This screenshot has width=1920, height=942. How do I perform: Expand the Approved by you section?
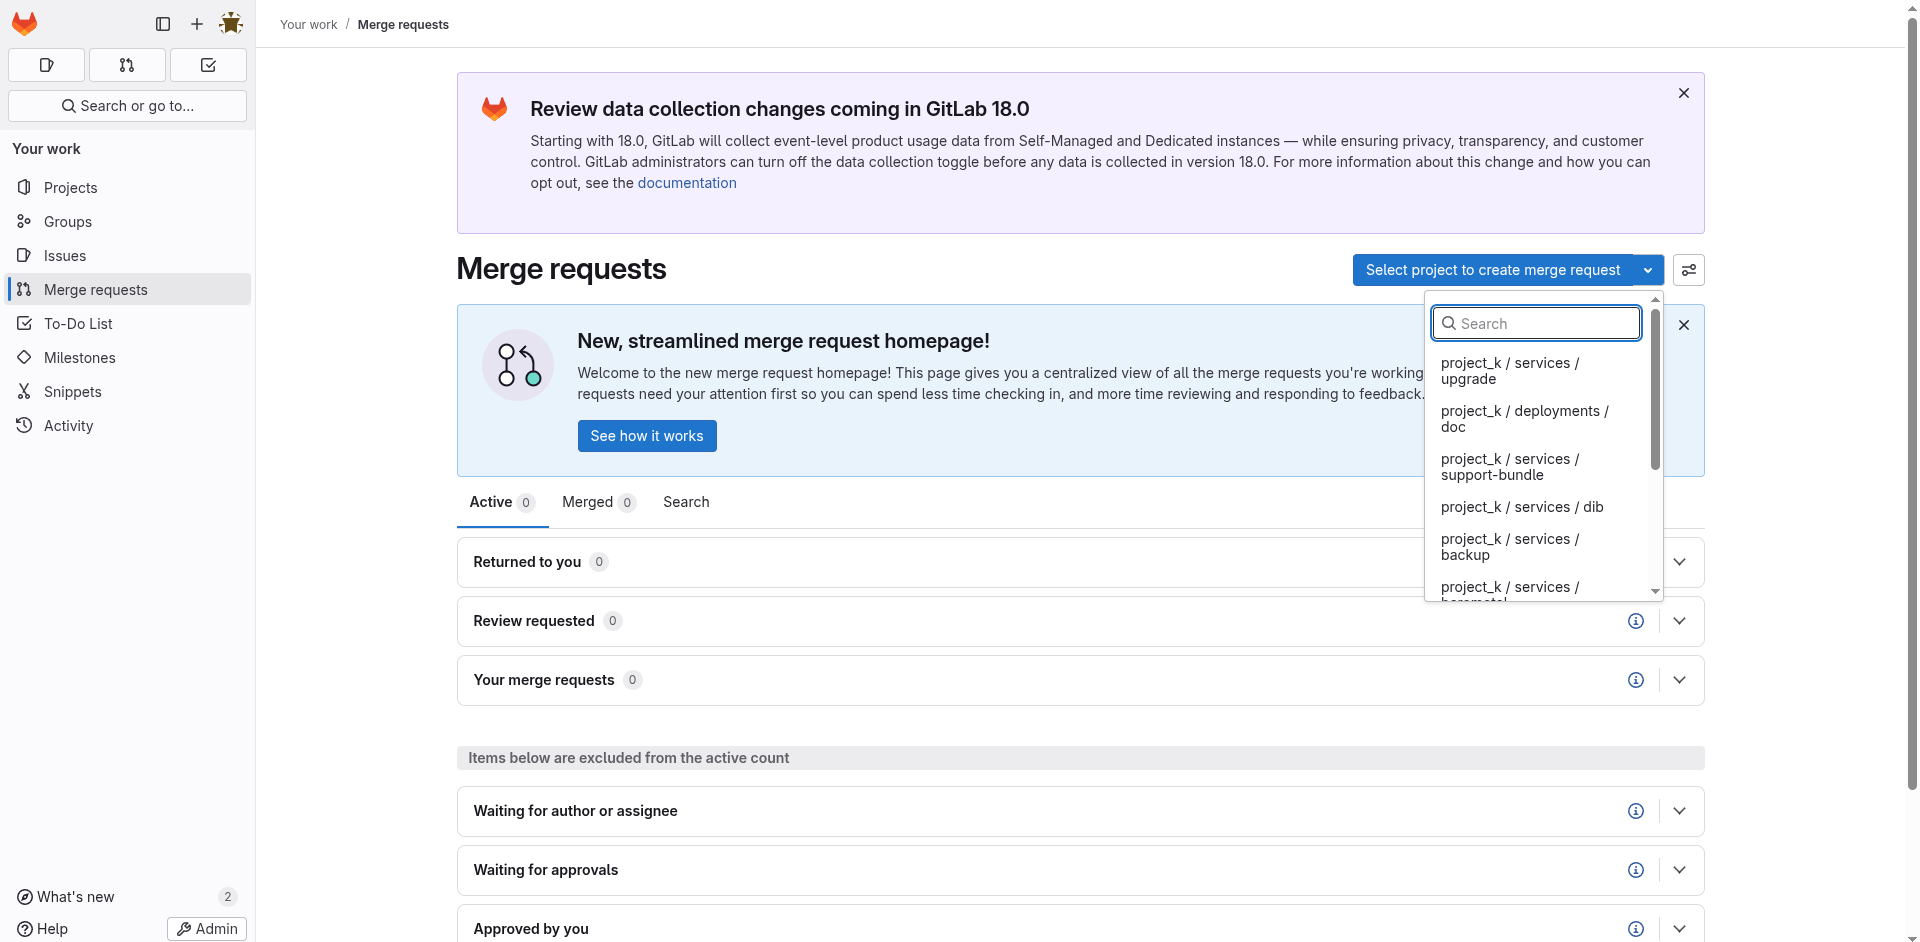coord(1680,928)
